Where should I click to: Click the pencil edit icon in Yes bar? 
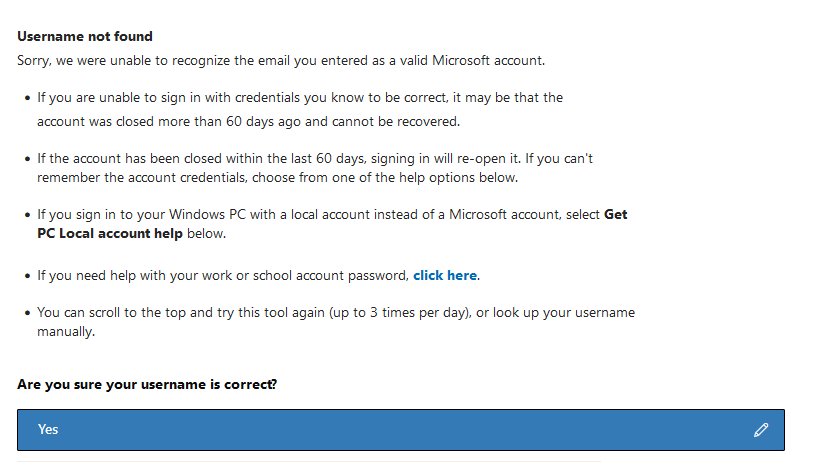[x=761, y=430]
